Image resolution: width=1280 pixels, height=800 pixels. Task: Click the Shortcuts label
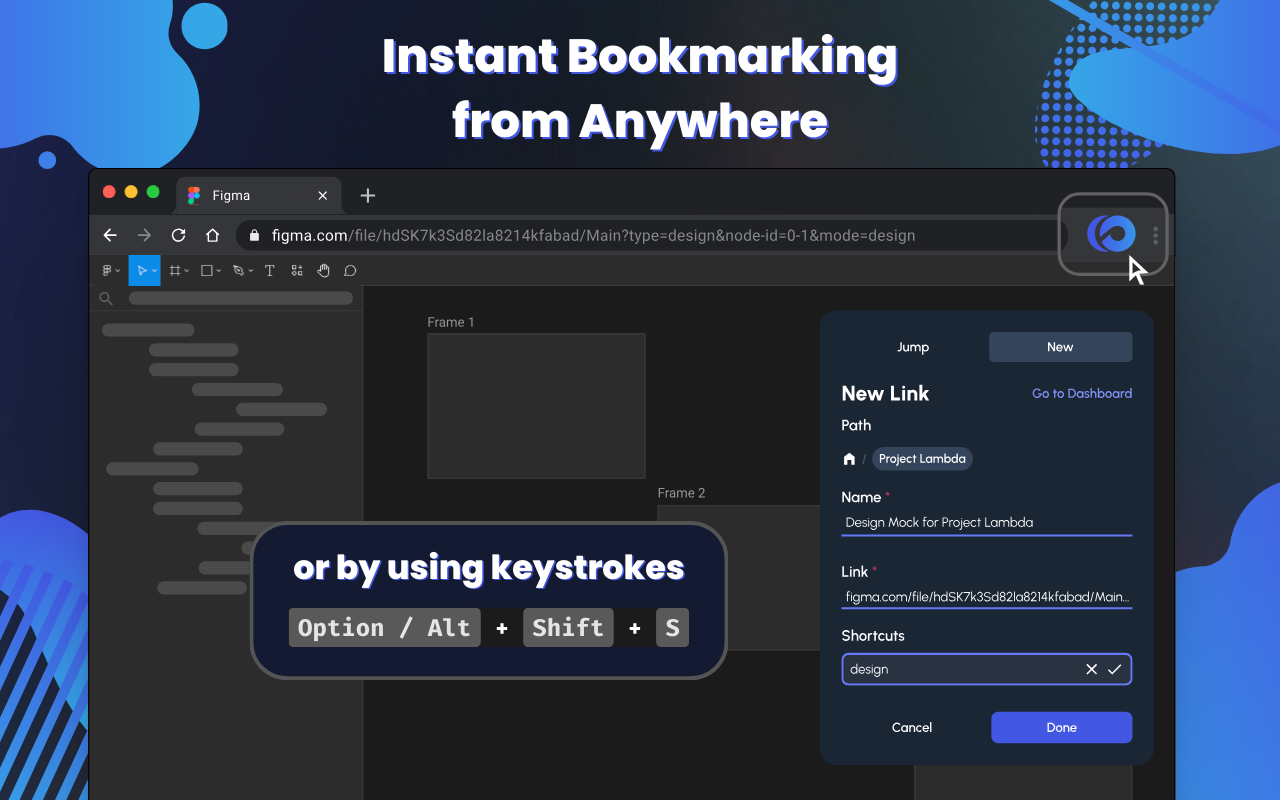(873, 636)
